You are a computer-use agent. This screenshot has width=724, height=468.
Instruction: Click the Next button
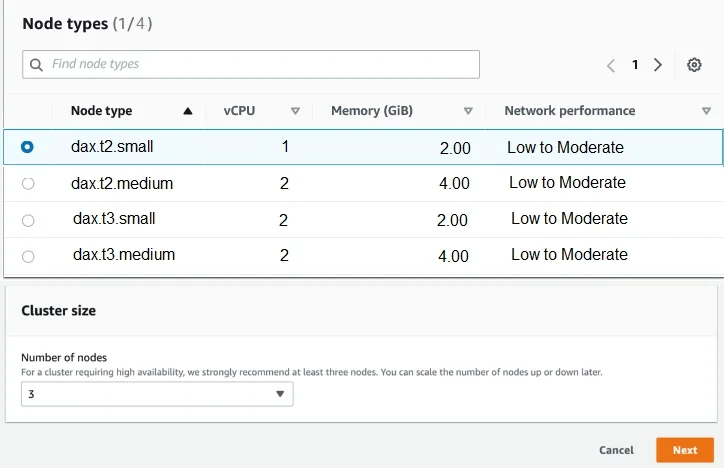pos(685,450)
